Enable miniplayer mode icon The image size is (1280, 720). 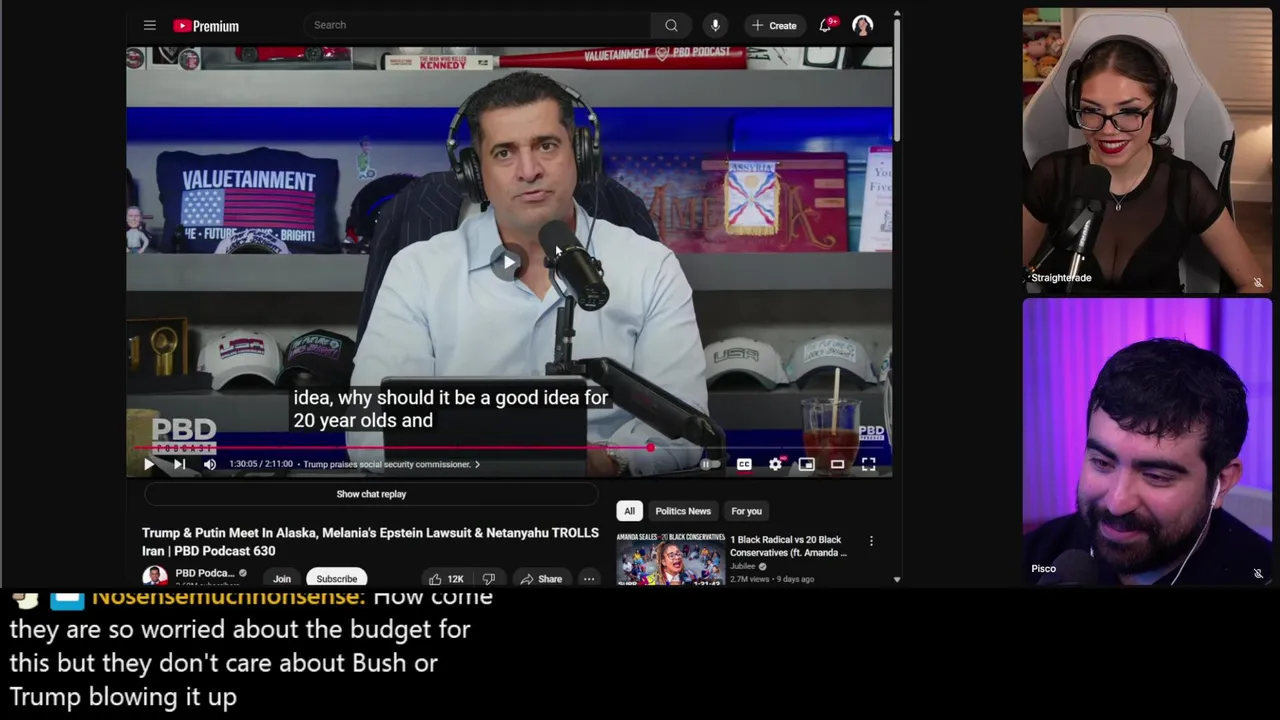[806, 464]
